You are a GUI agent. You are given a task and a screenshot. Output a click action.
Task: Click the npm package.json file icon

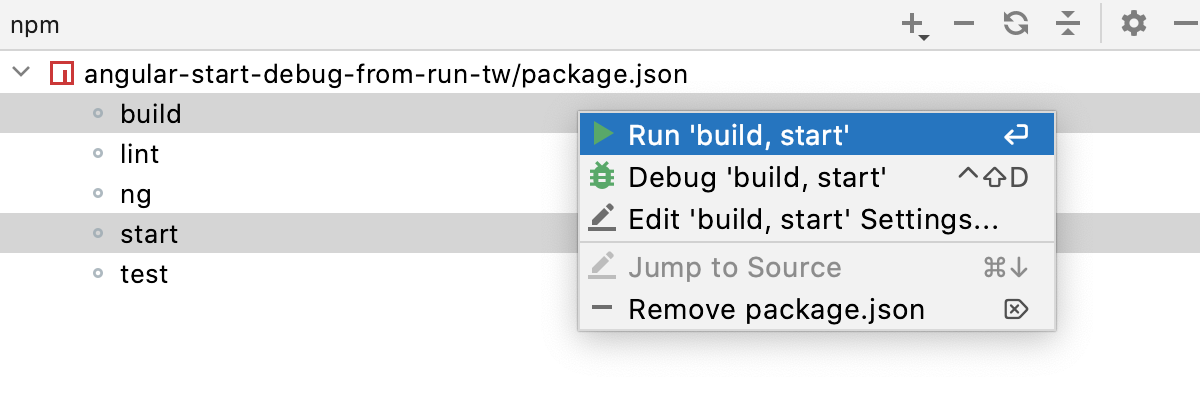61,74
